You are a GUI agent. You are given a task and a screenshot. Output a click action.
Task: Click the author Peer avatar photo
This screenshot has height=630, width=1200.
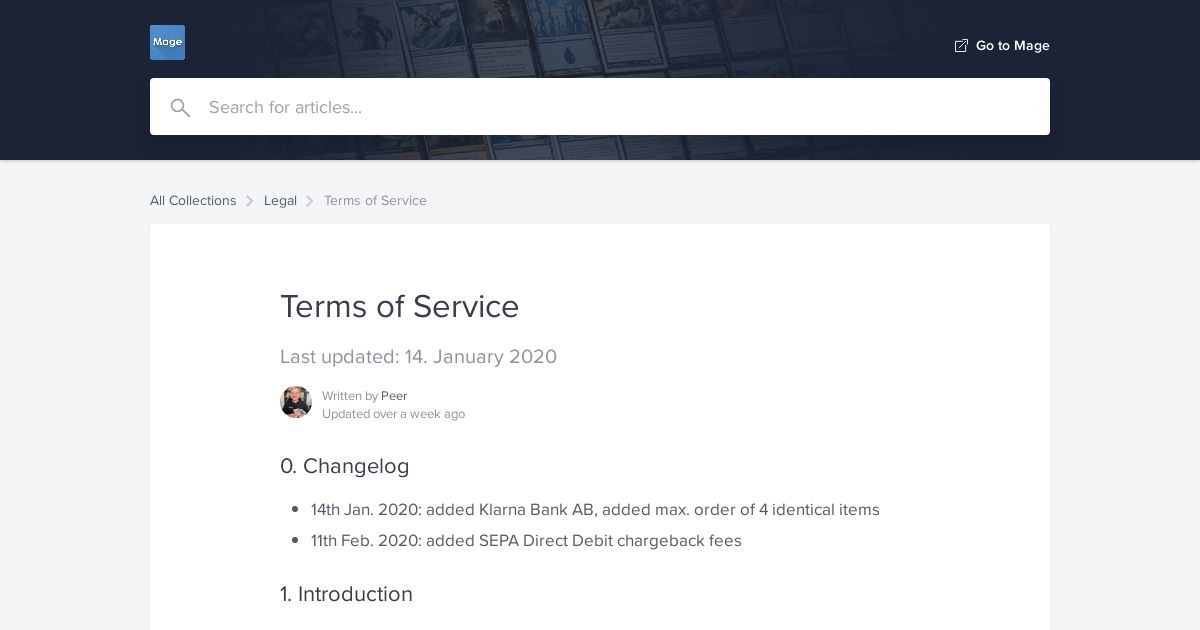point(296,402)
